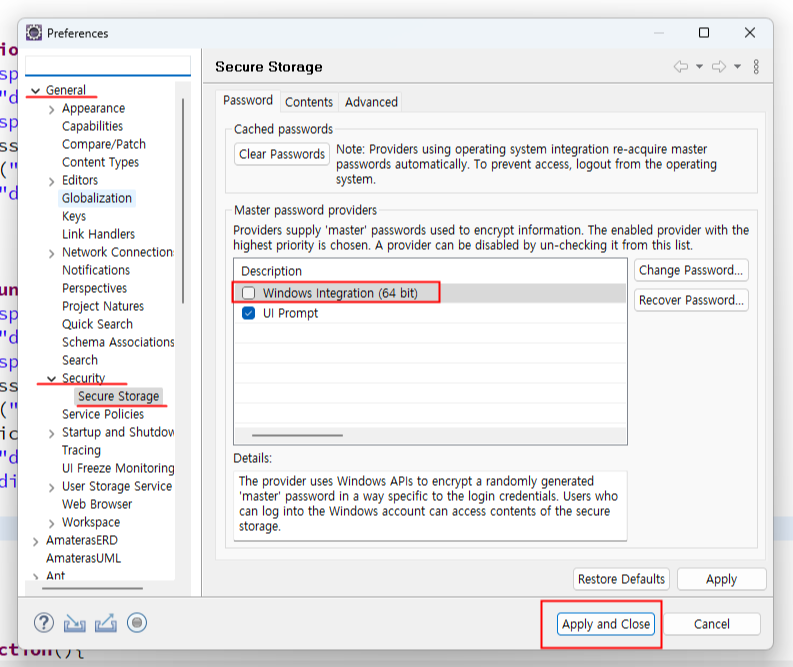The width and height of the screenshot is (793, 667).
Task: Expand the Appearance node
Action: pyautogui.click(x=52, y=110)
